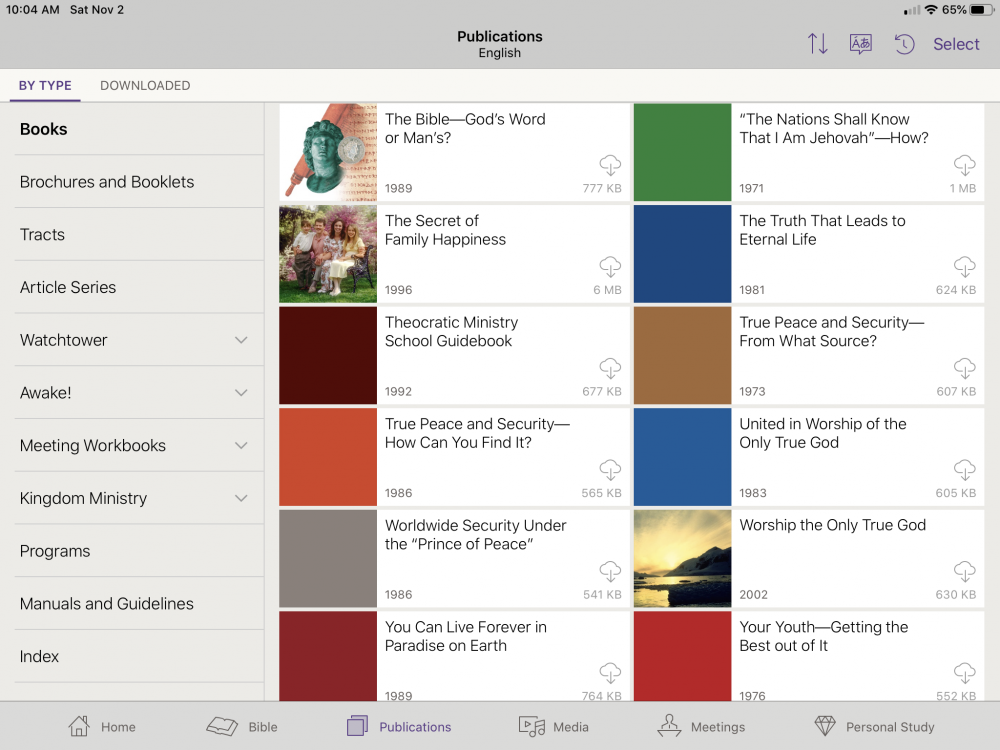Expand the Watchtower category chevron
Viewport: 1000px width, 750px height.
241,340
